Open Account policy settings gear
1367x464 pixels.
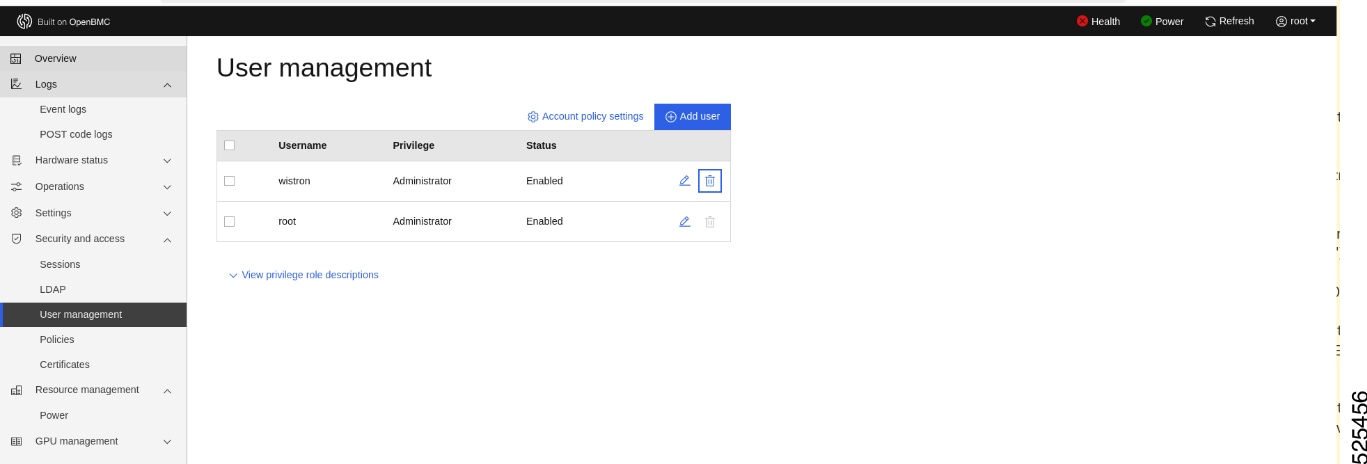(534, 117)
